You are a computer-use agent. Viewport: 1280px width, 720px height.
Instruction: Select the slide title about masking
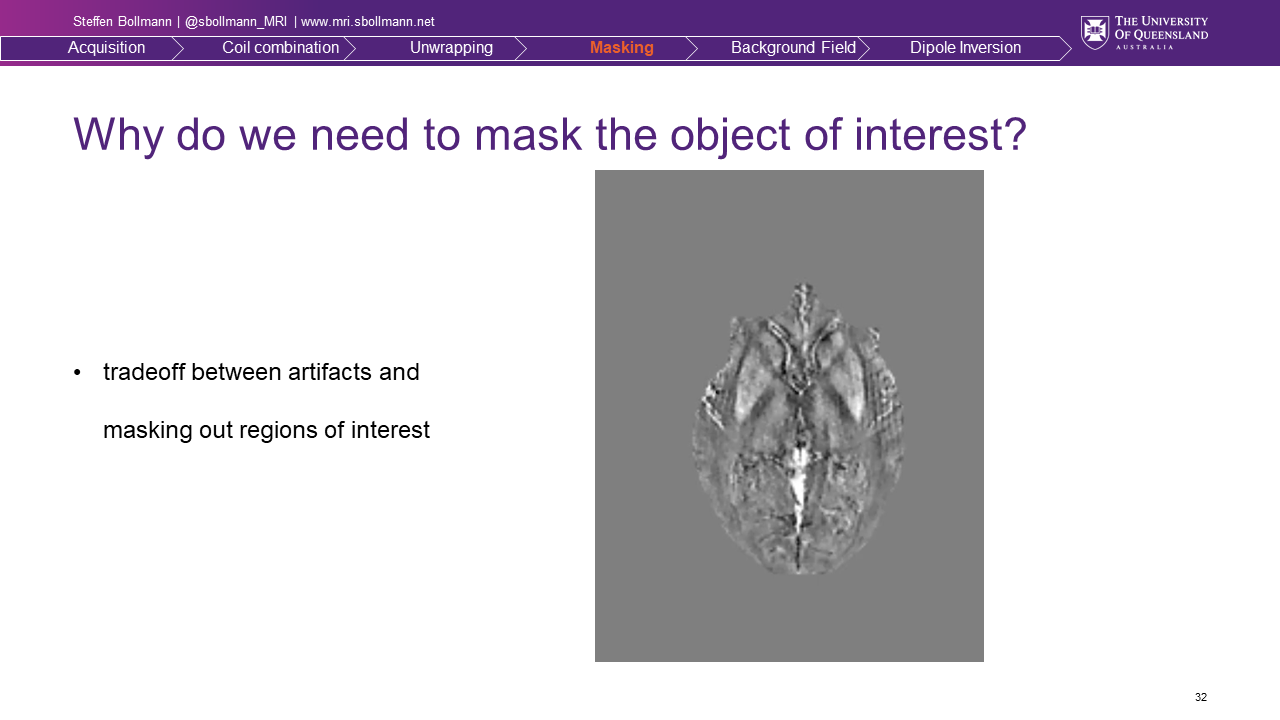(550, 134)
